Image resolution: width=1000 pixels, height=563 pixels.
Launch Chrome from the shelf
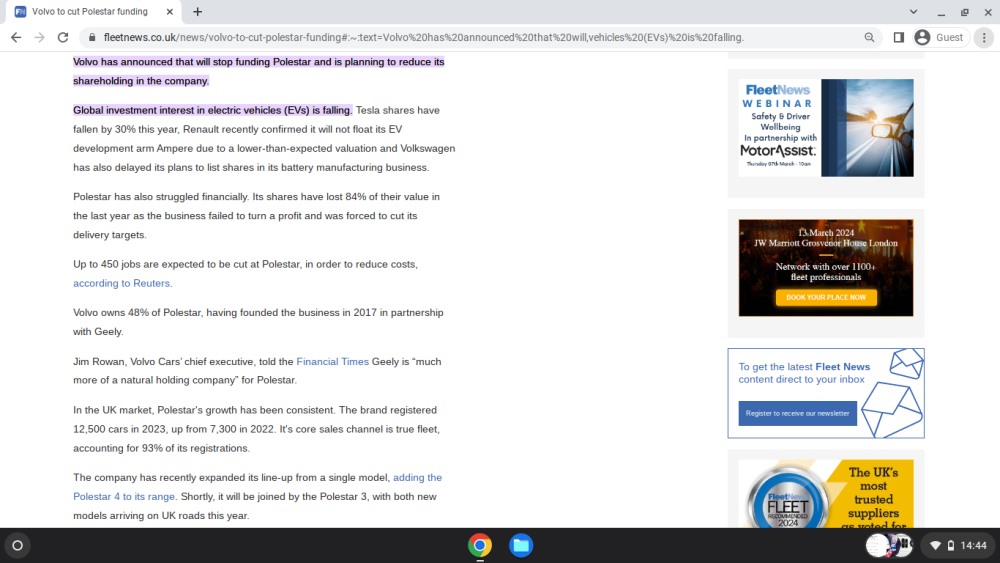point(480,546)
